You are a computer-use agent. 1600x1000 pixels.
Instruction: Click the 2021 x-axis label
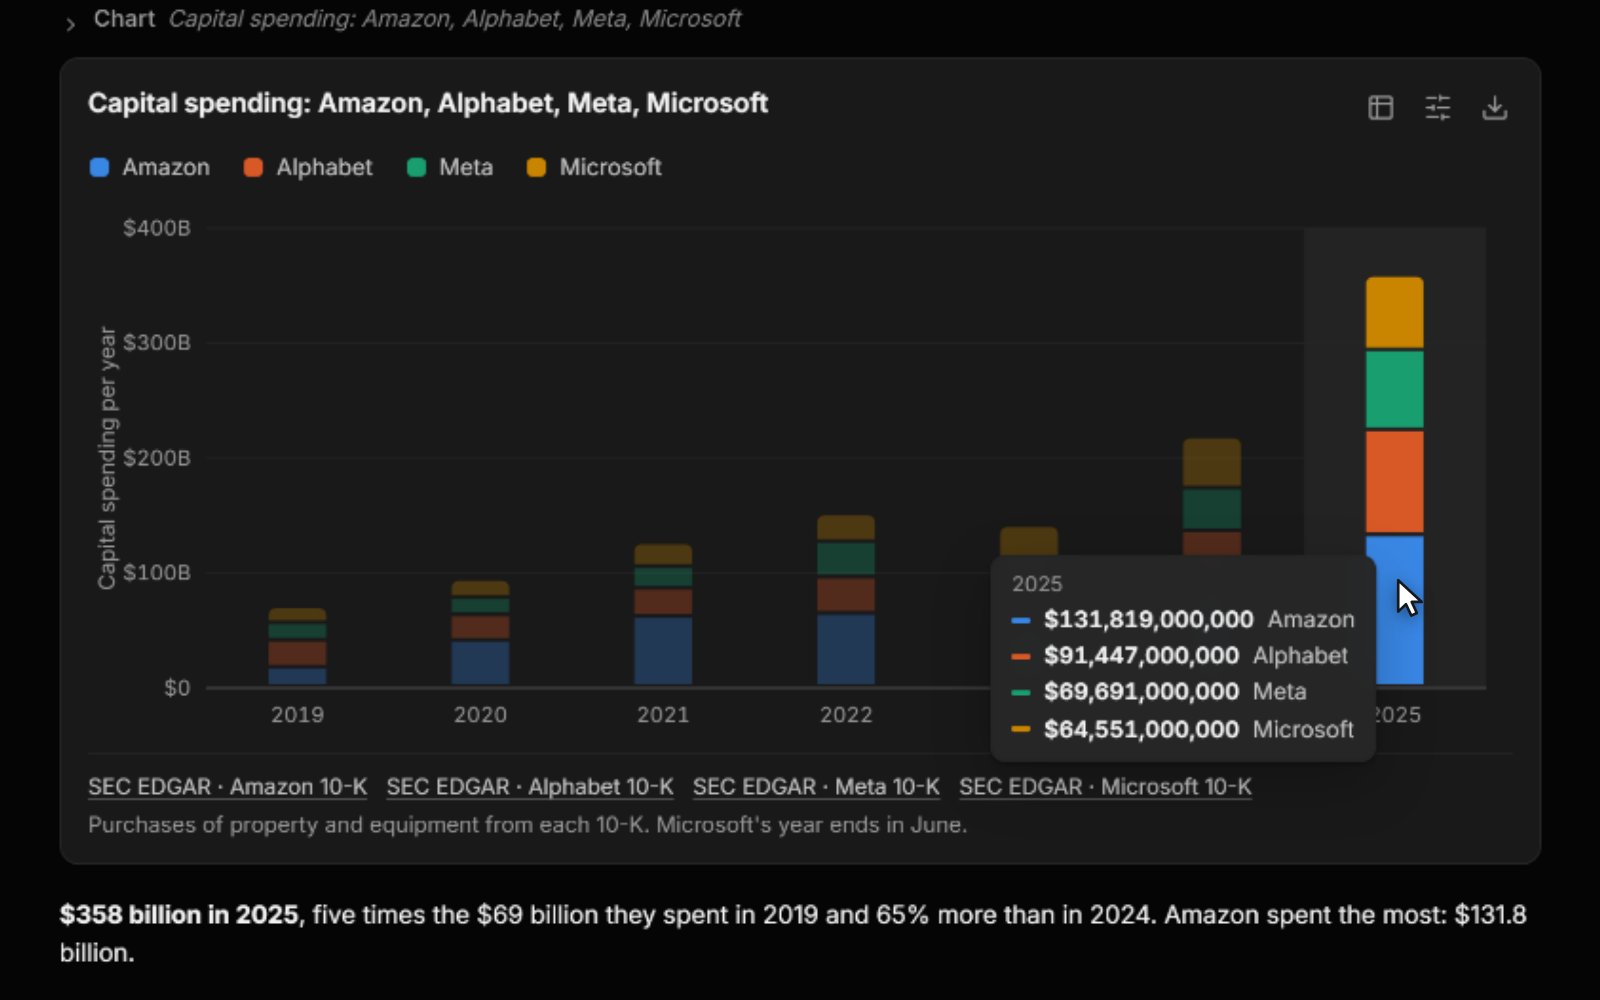click(x=663, y=715)
